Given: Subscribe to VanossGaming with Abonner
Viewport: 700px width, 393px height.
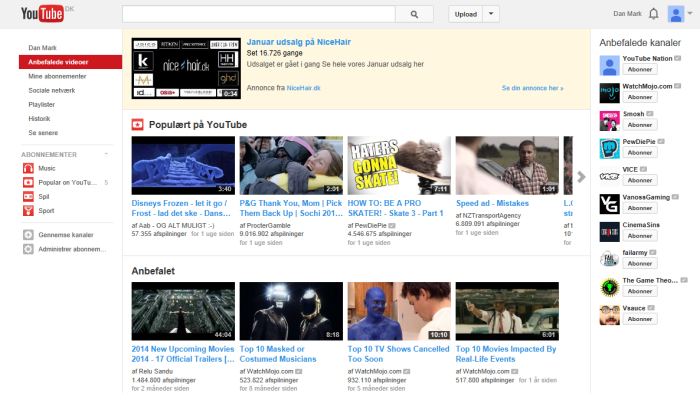Looking at the screenshot, I should [x=640, y=208].
